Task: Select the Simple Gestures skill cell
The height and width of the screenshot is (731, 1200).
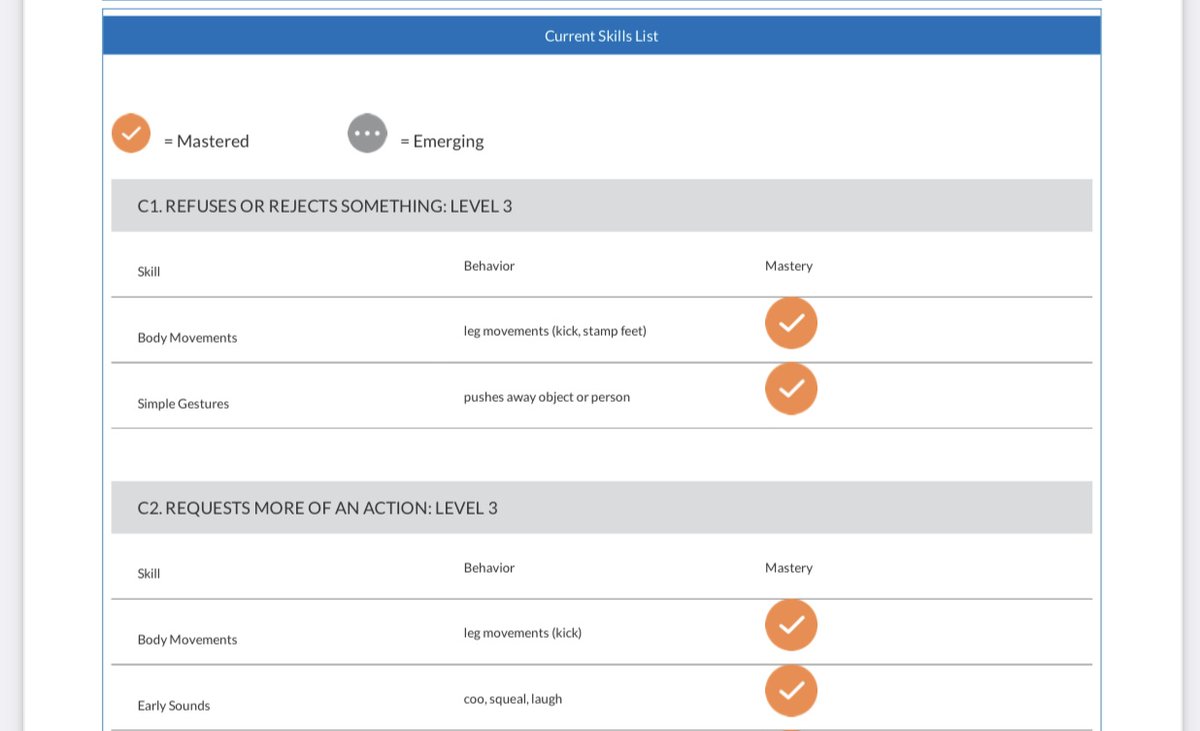Action: [183, 404]
